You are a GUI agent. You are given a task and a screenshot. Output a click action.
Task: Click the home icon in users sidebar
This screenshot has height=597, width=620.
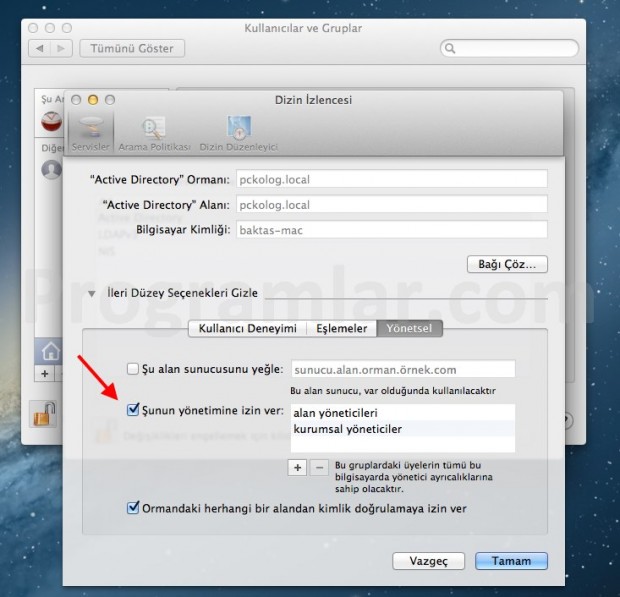coord(51,351)
